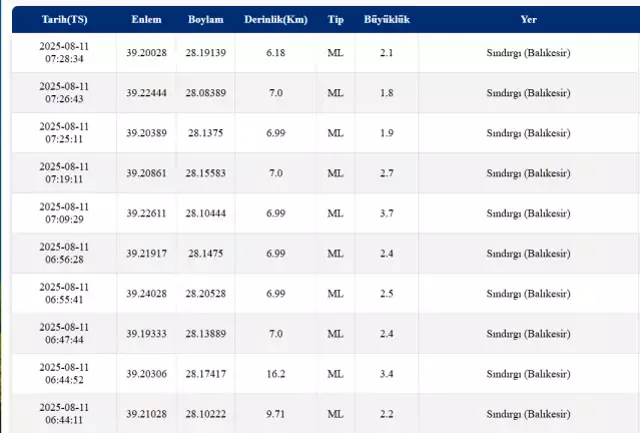This screenshot has width=640, height=433.
Task: Select date cell 2025-08-11 06:44:52
Action: pos(64,374)
